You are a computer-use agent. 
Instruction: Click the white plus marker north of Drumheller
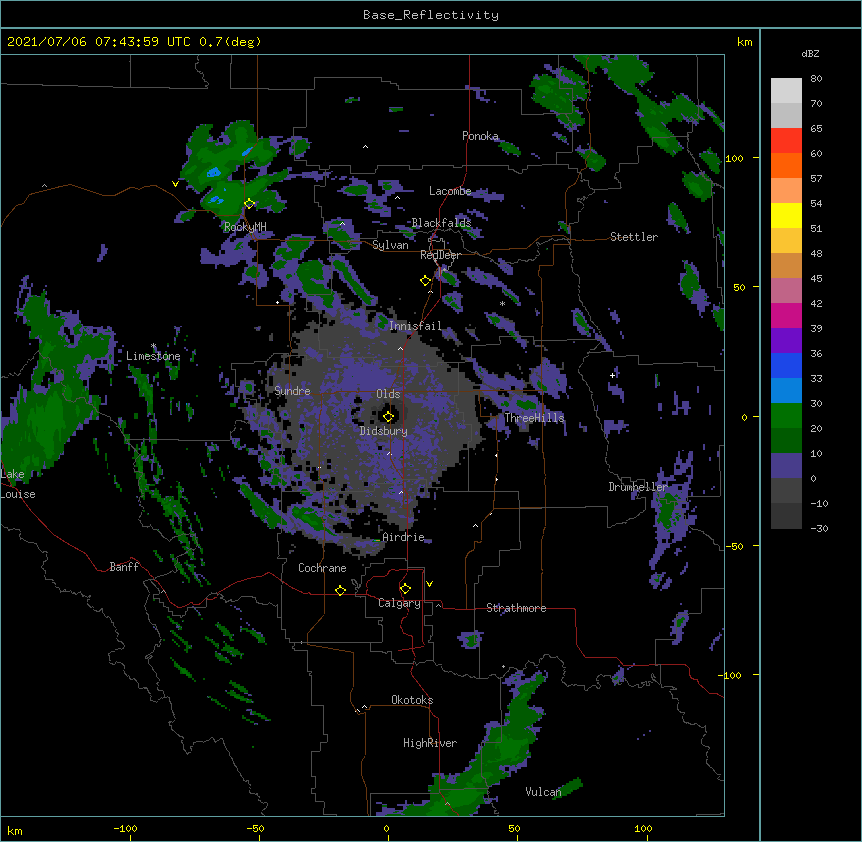[612, 375]
